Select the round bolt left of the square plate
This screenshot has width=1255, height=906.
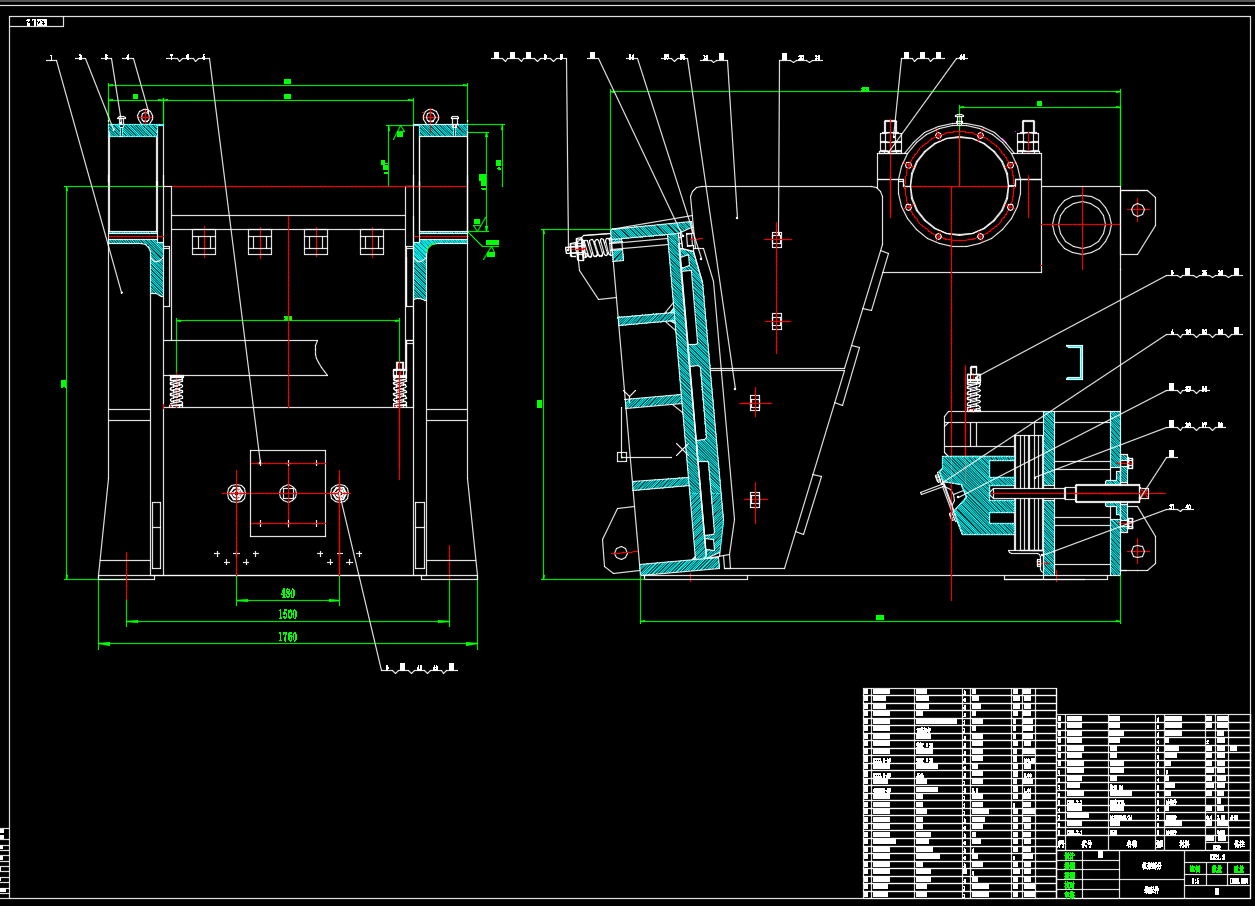pyautogui.click(x=237, y=493)
